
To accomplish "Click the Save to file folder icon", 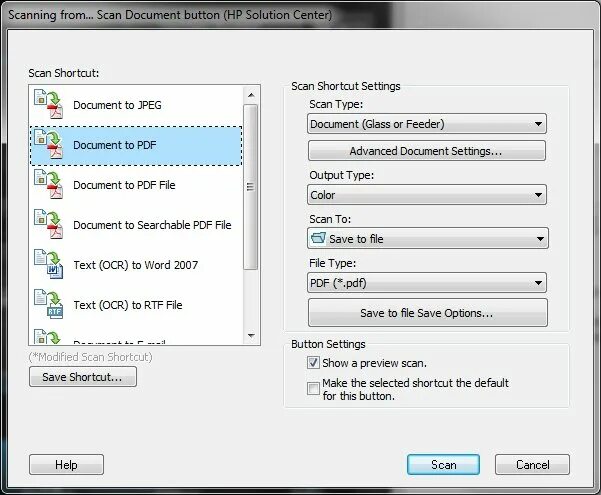I will (x=319, y=238).
